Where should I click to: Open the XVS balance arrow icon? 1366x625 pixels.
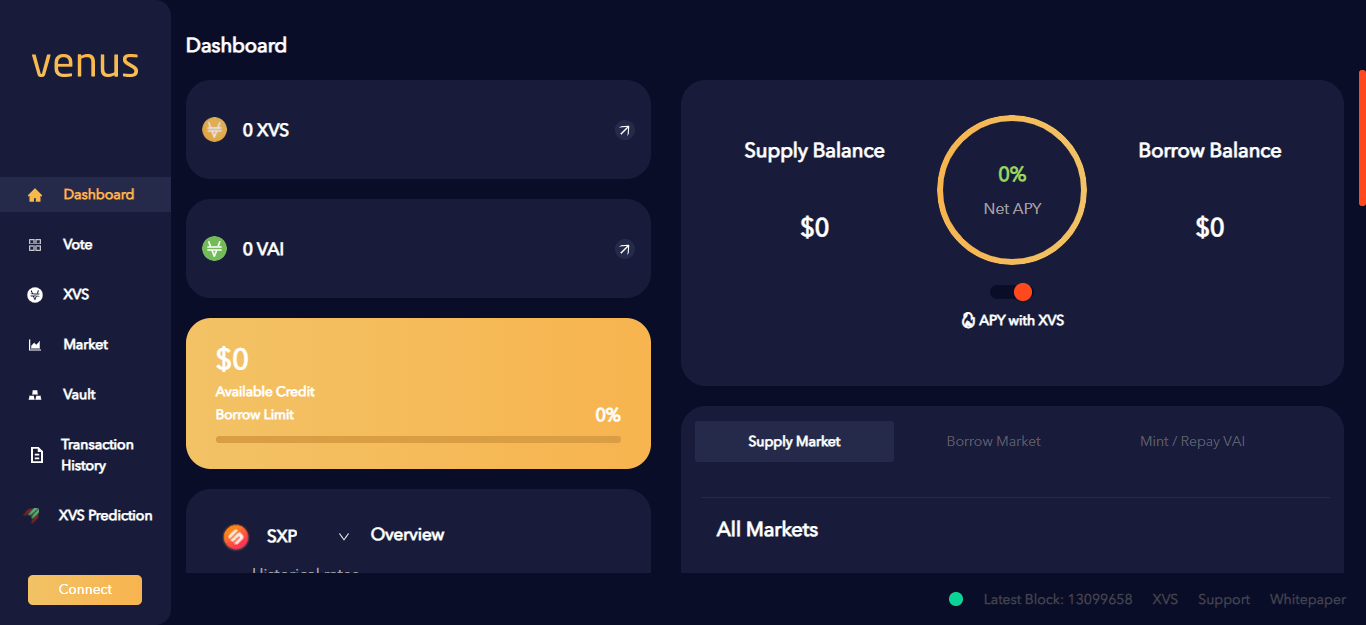[x=624, y=130]
